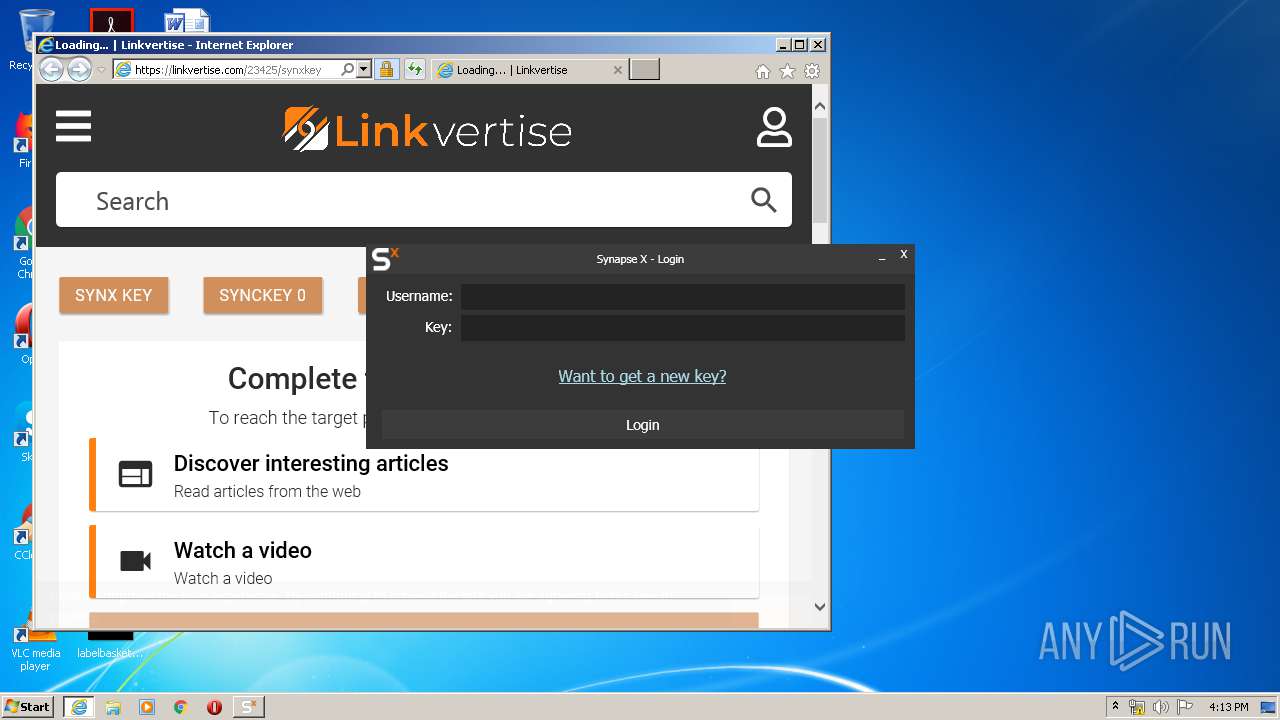Open the IE Home page icon
The width and height of the screenshot is (1280, 720).
click(763, 71)
